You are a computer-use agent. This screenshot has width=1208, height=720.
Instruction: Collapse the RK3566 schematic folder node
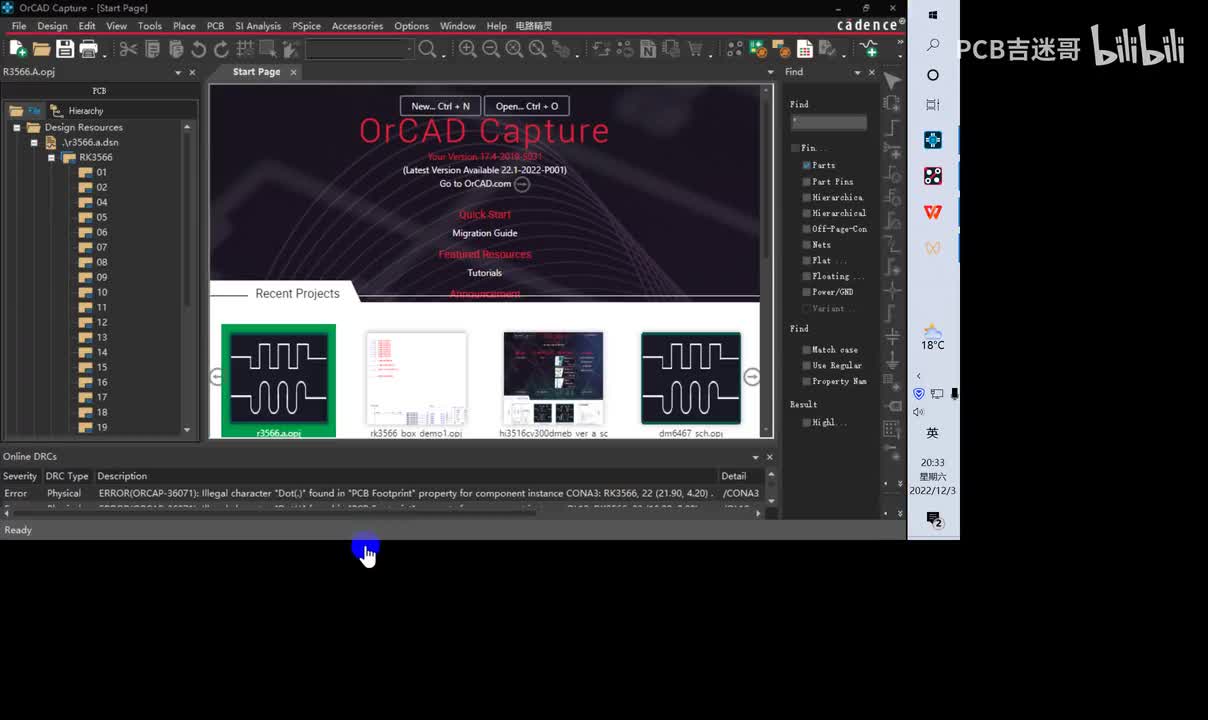click(51, 157)
